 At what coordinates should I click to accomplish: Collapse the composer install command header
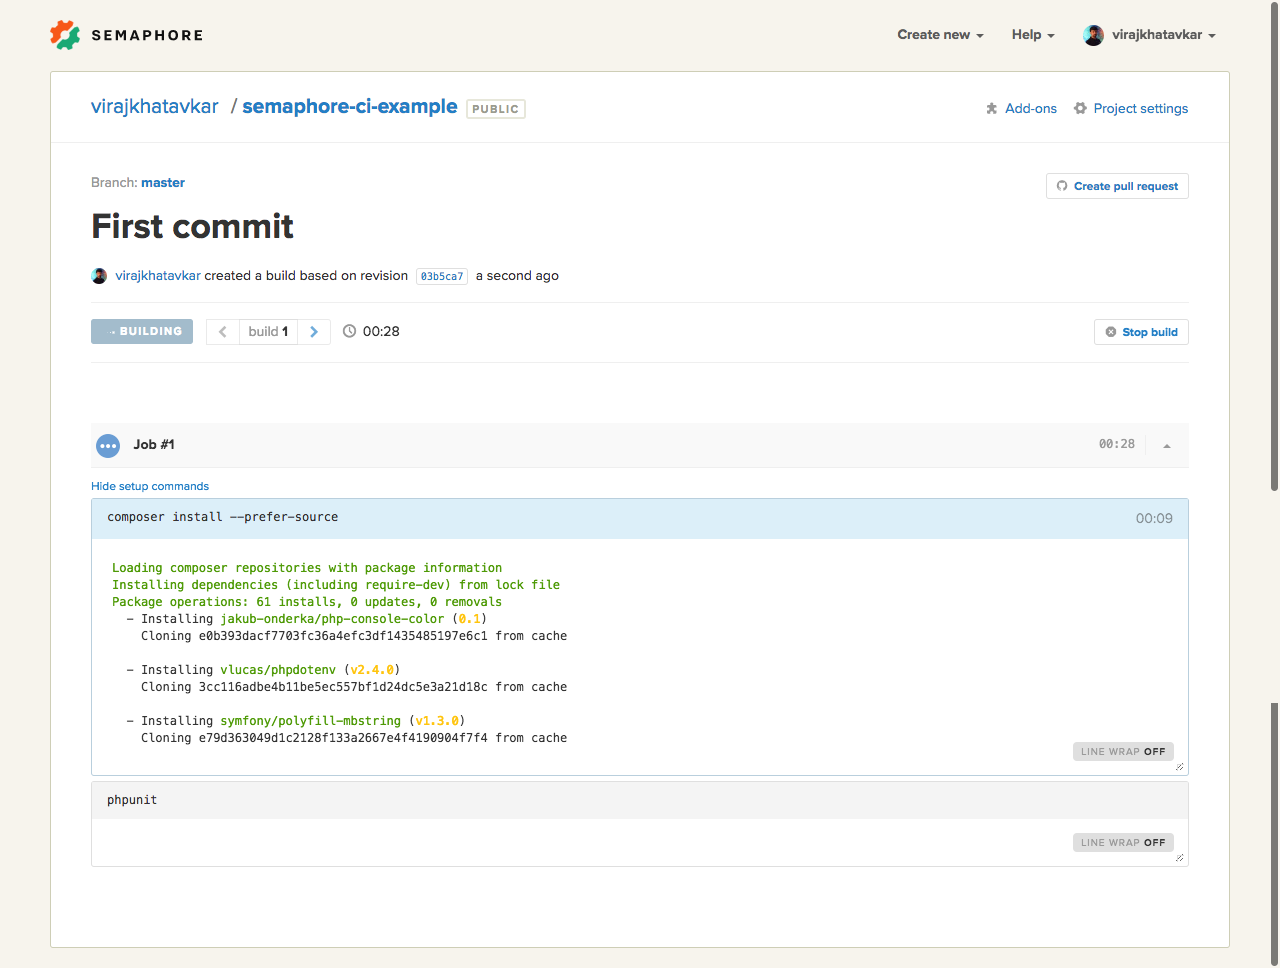coord(640,519)
